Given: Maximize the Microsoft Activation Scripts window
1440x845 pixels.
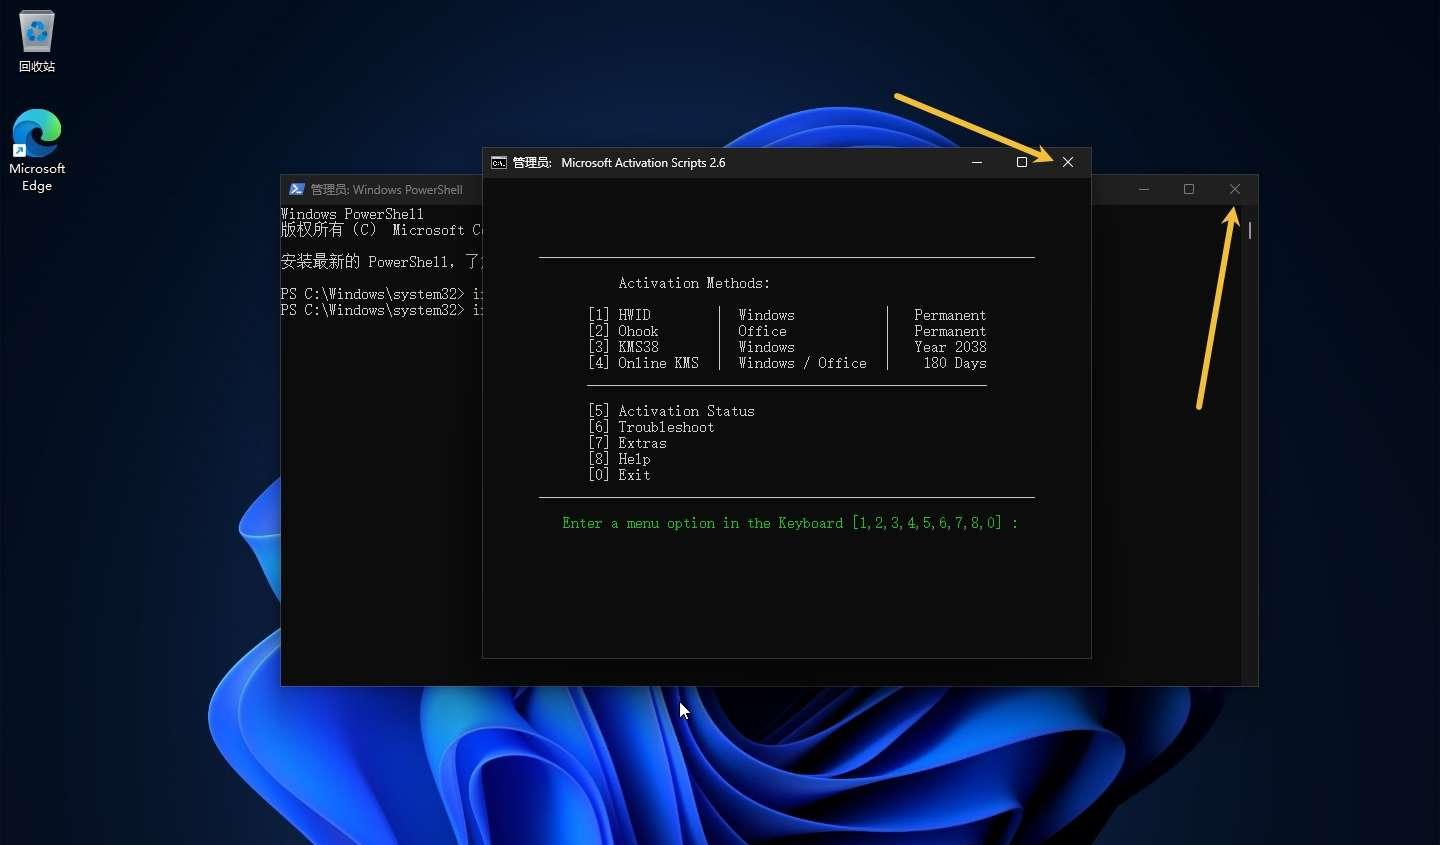Looking at the screenshot, I should [x=1022, y=162].
